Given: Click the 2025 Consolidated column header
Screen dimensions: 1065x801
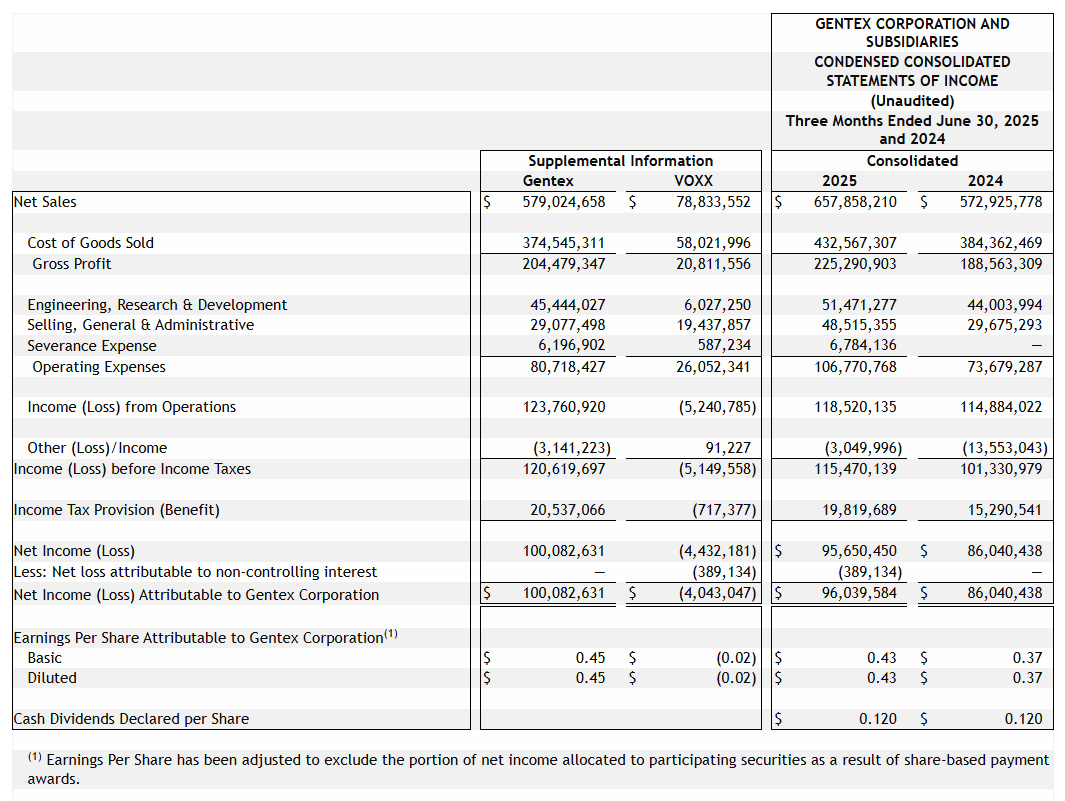Looking at the screenshot, I should 839,181.
